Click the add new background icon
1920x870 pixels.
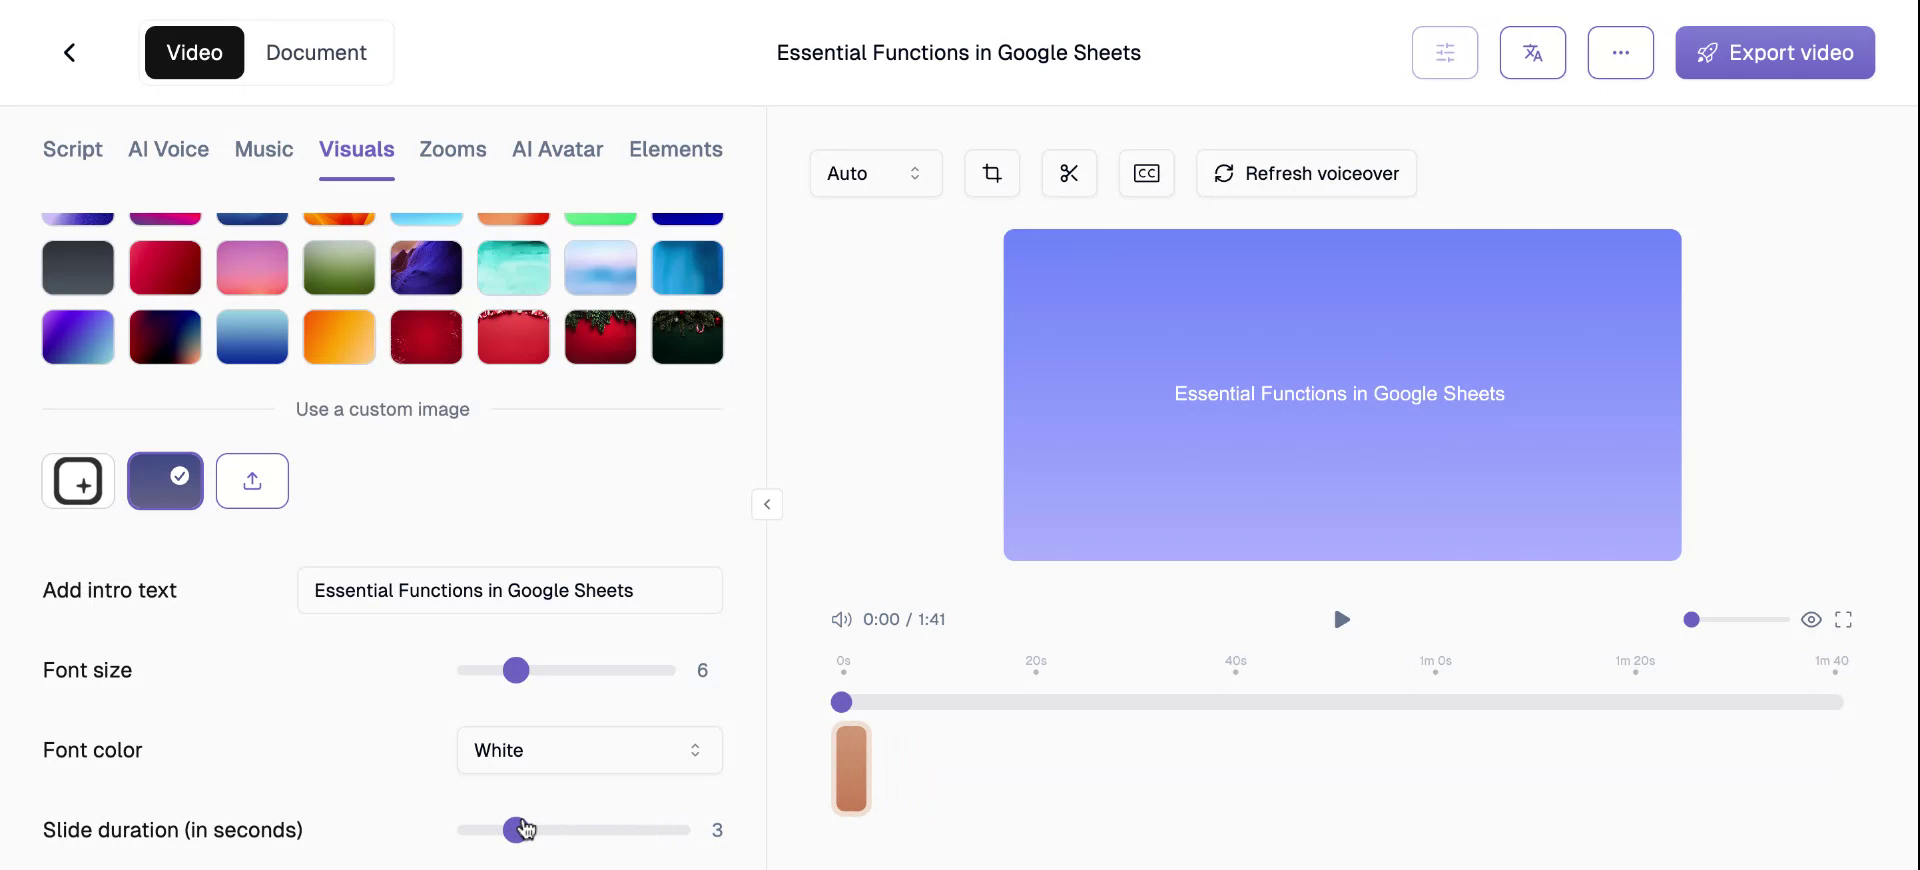click(x=78, y=481)
